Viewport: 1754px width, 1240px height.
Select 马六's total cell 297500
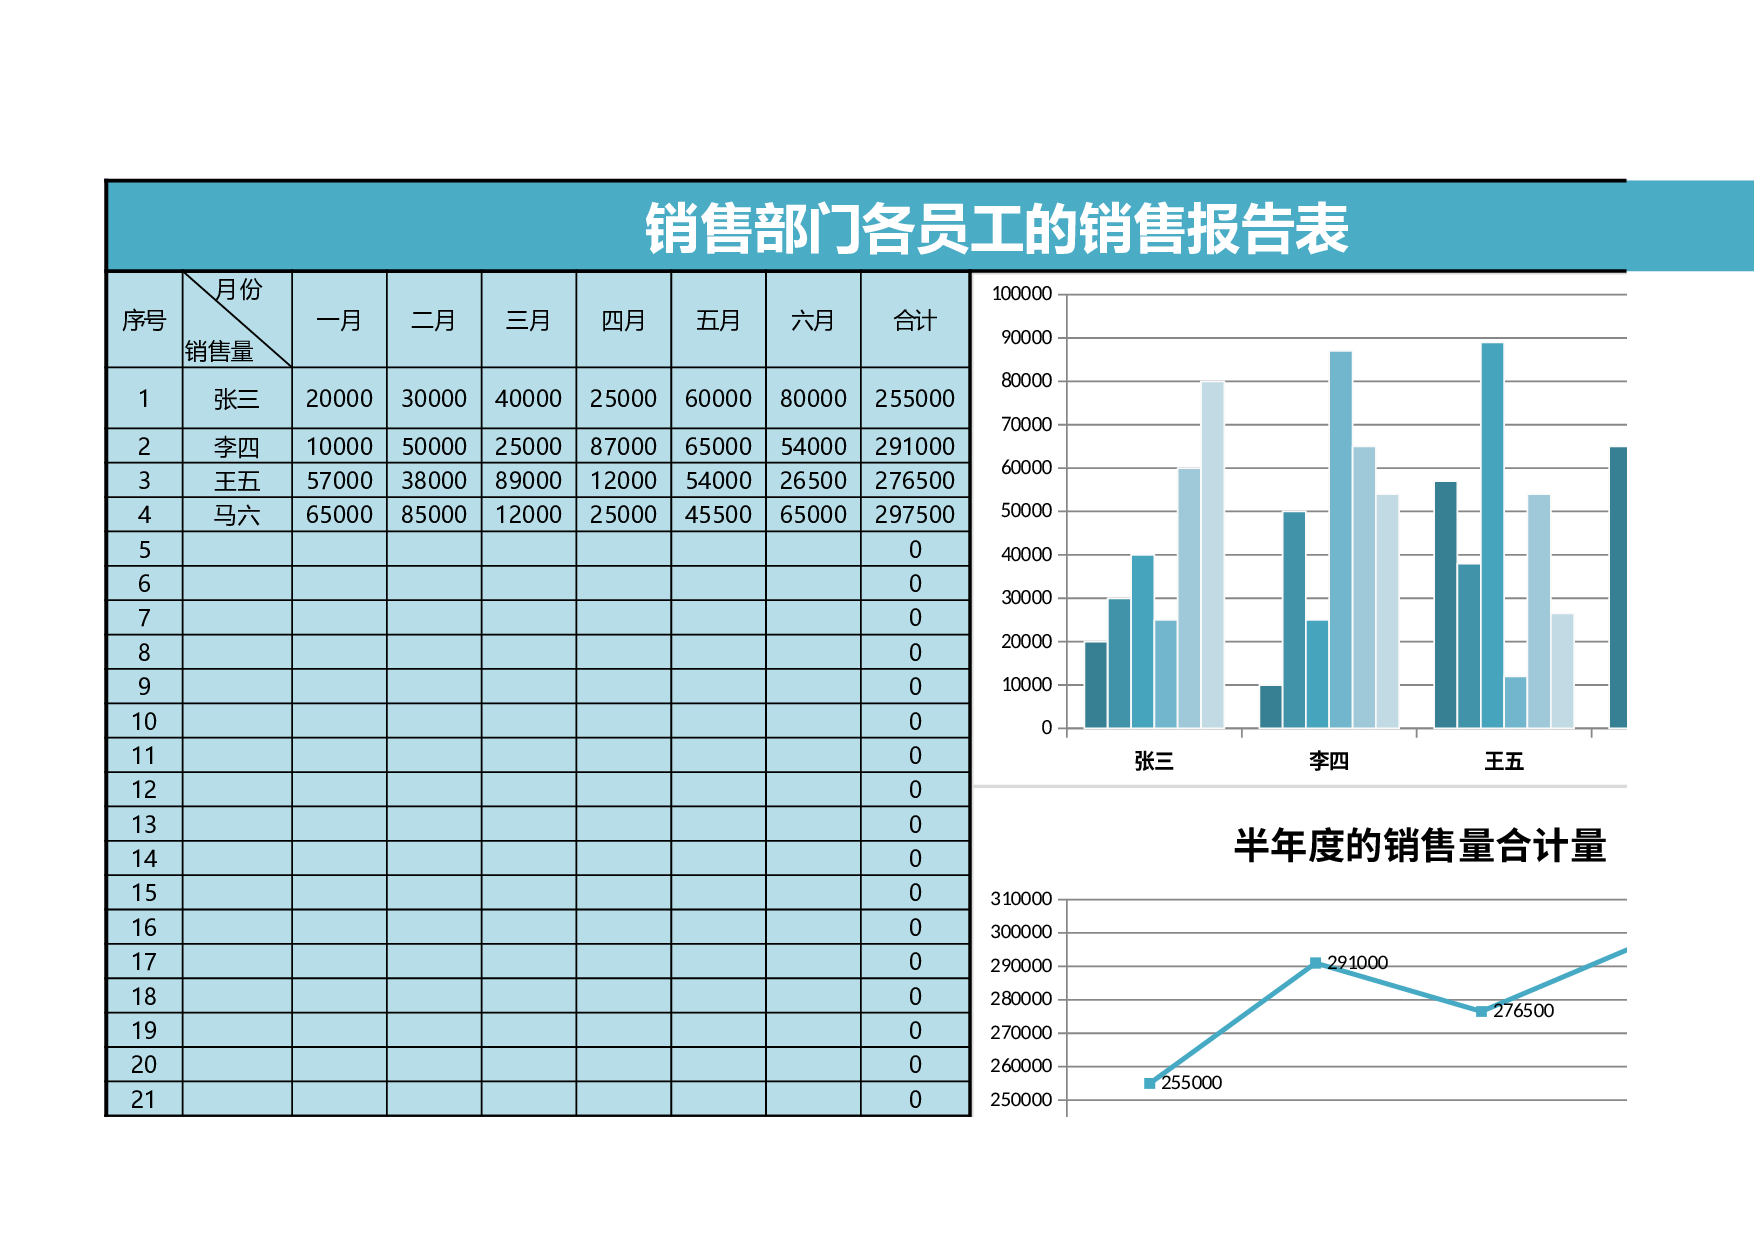pos(915,515)
